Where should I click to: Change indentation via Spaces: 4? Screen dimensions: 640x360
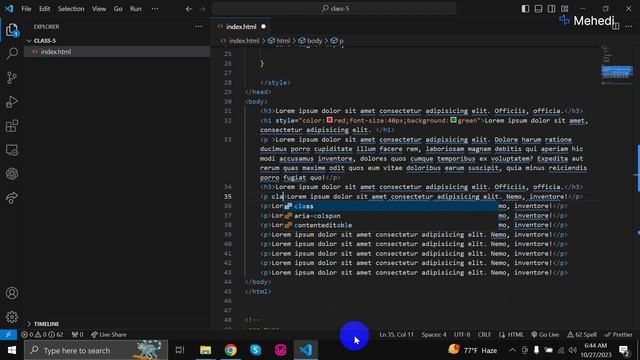tap(434, 335)
